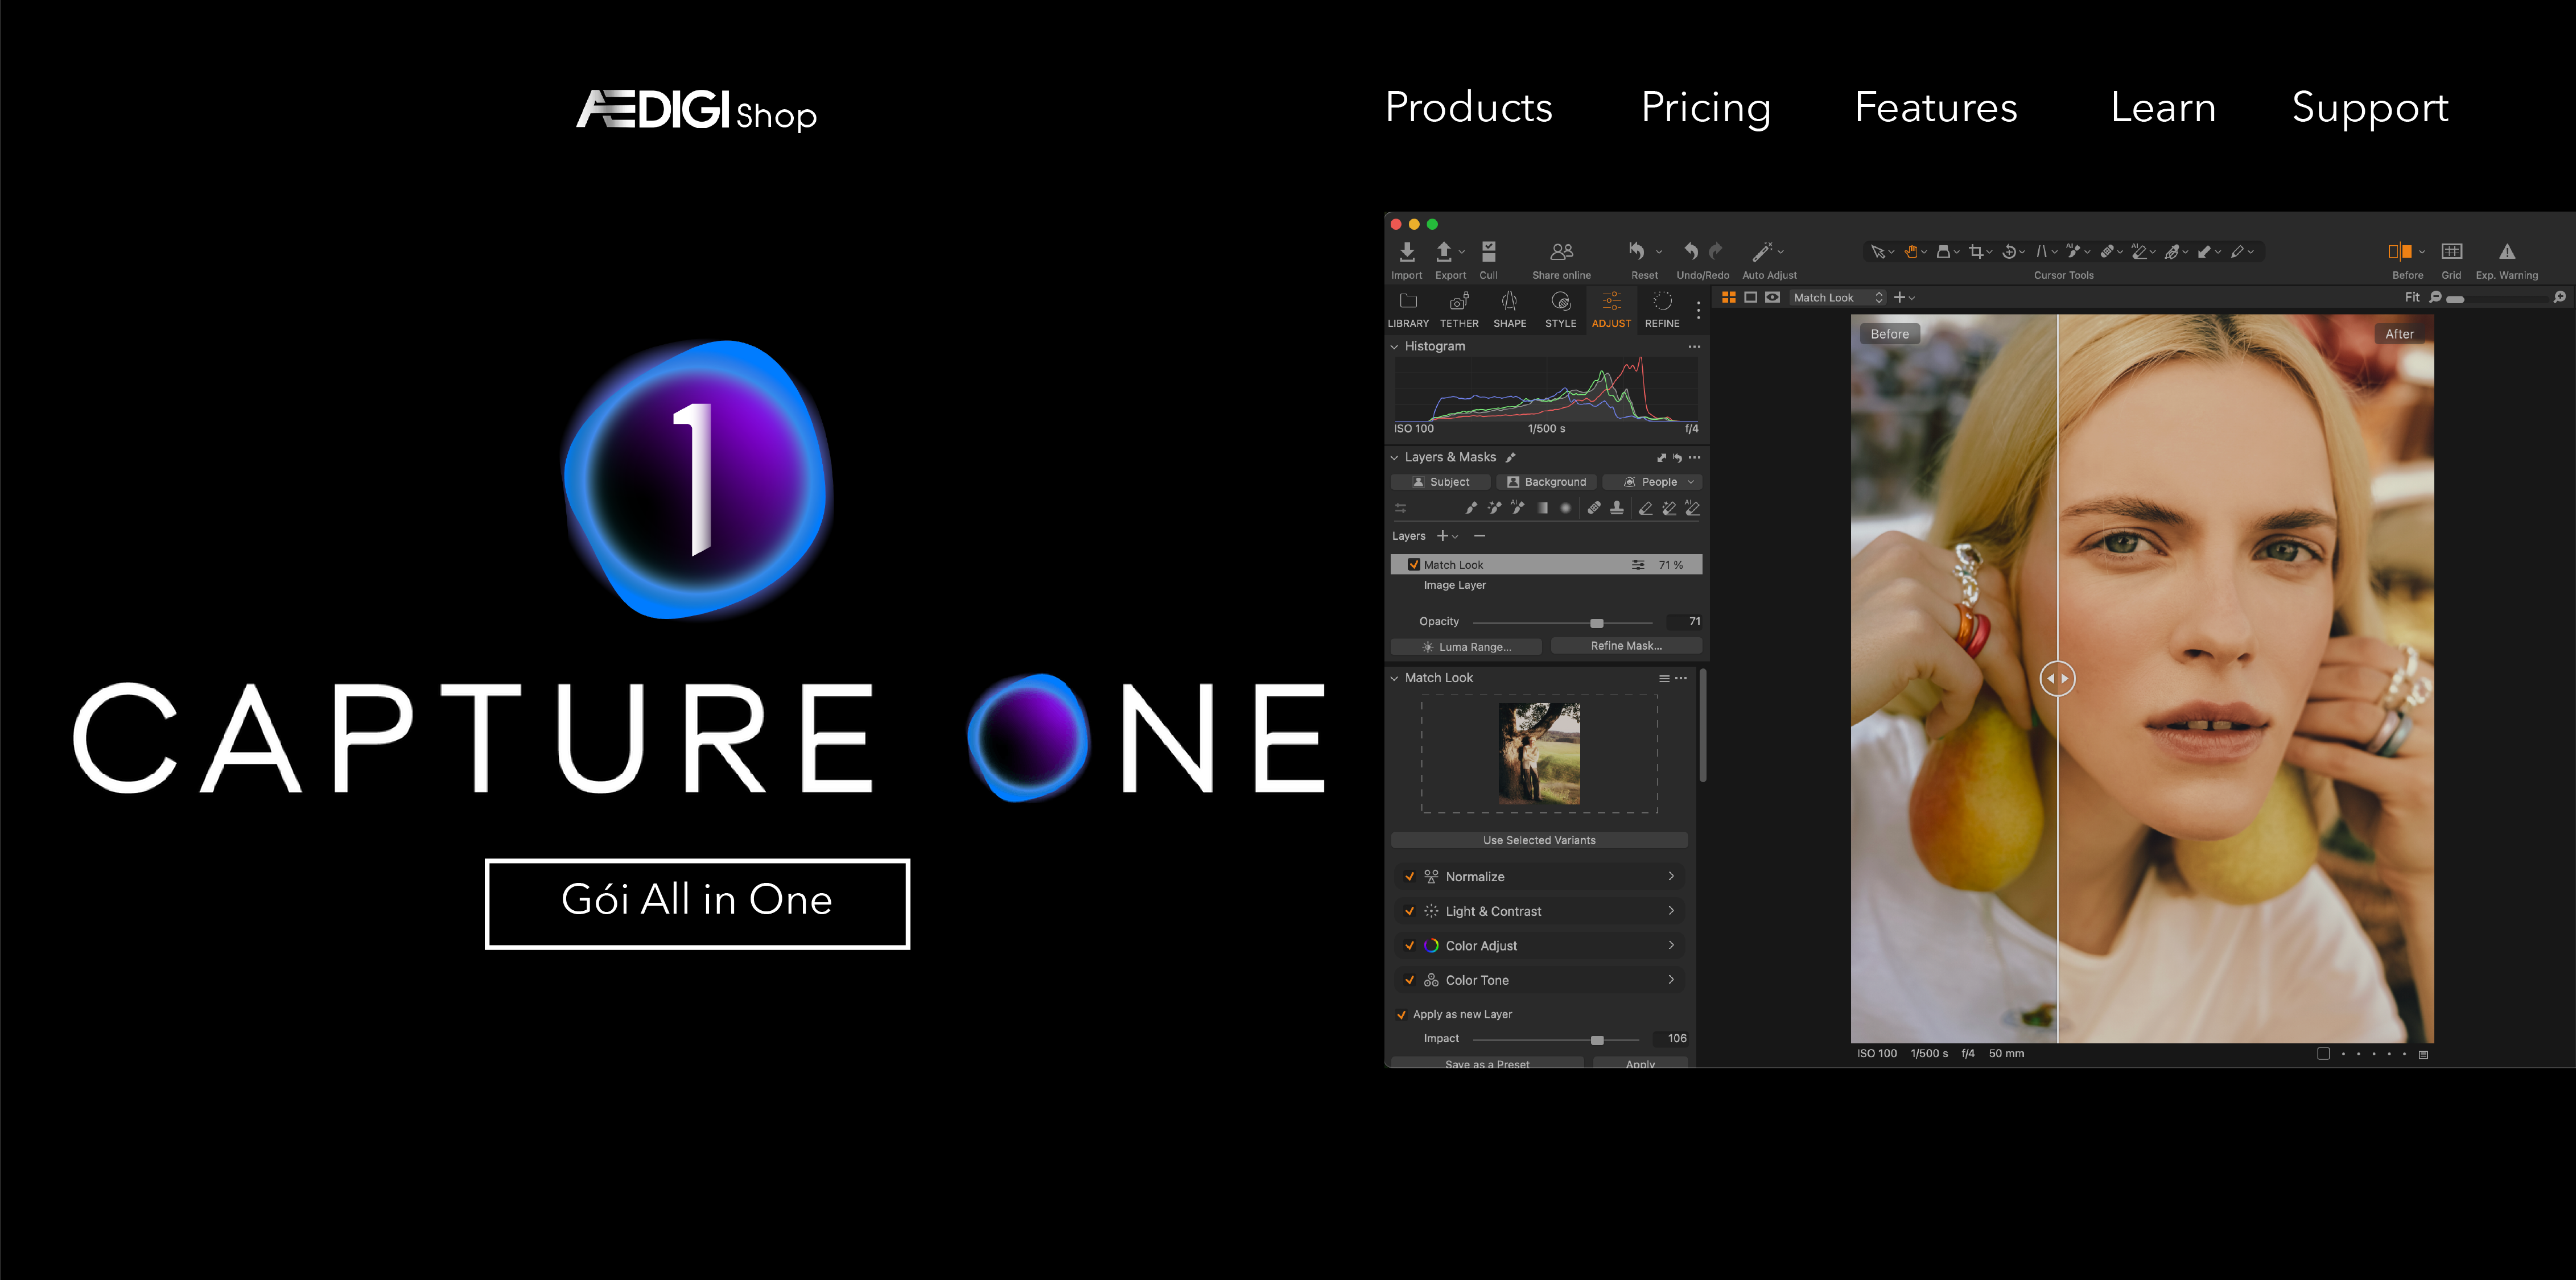
Task: Uncheck the Match Look layer checkbox
Action: click(1413, 564)
